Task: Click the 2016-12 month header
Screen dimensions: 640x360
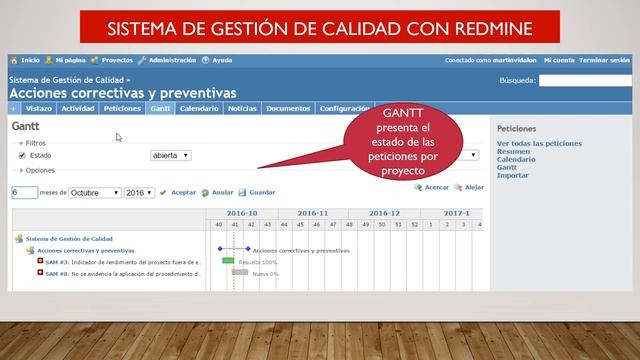Action: [384, 213]
